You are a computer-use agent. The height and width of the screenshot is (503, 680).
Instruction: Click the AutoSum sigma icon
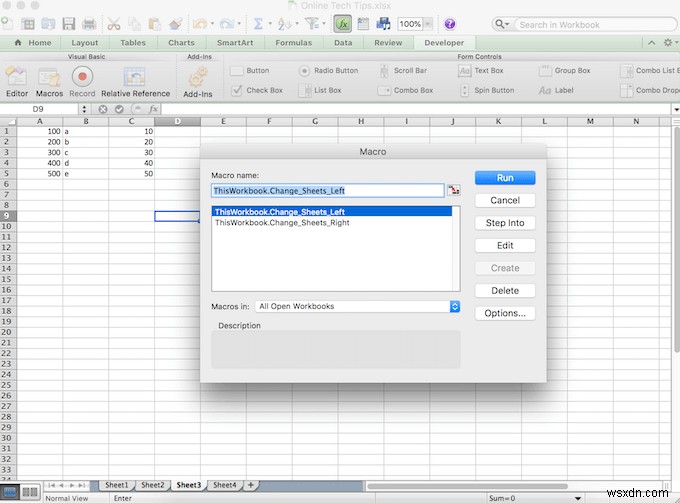(x=258, y=24)
